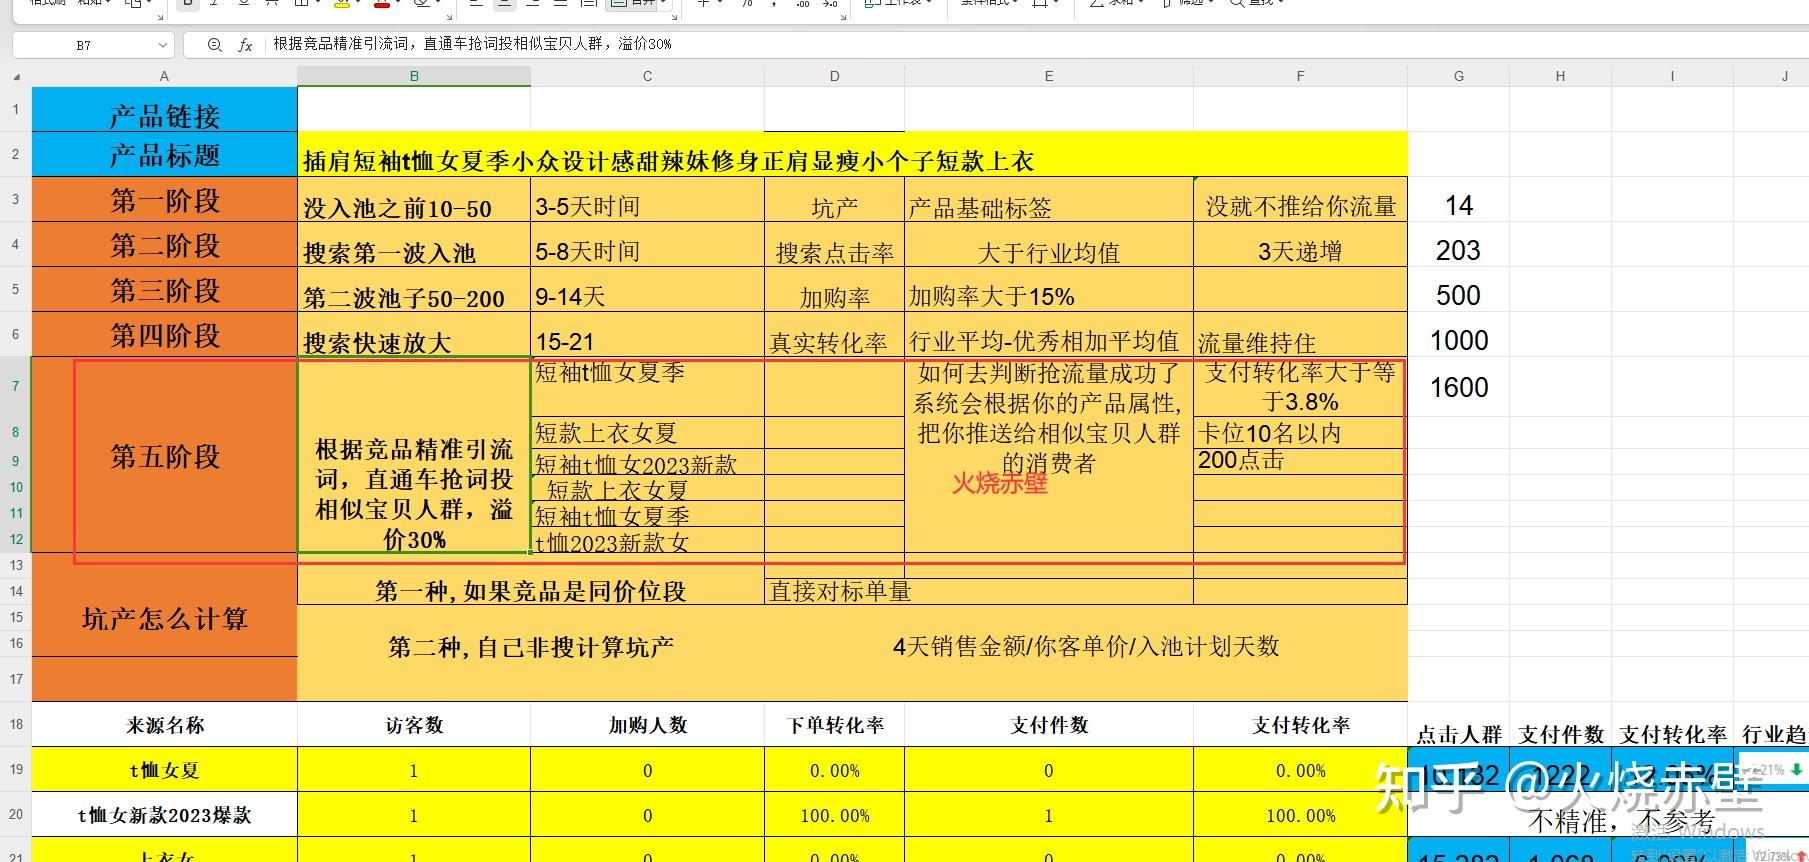Click the cell 没就不推给你流量

1300,200
